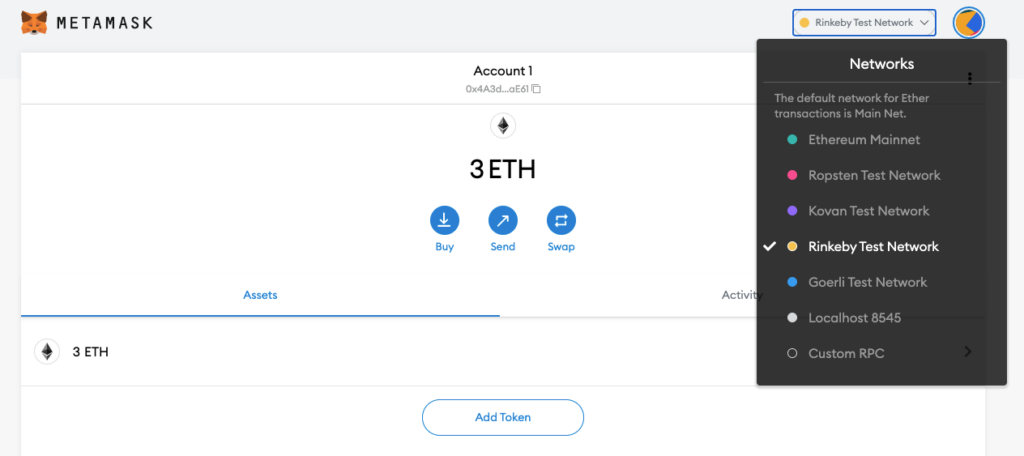Click the MetaMask fox logo
The image size is (1024, 456).
[33, 23]
